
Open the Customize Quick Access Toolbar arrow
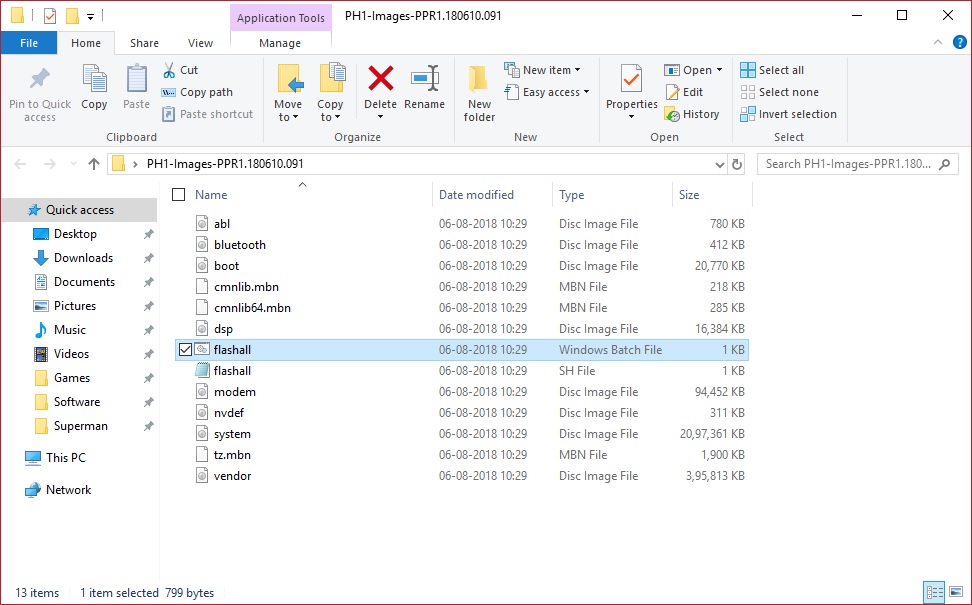point(91,17)
